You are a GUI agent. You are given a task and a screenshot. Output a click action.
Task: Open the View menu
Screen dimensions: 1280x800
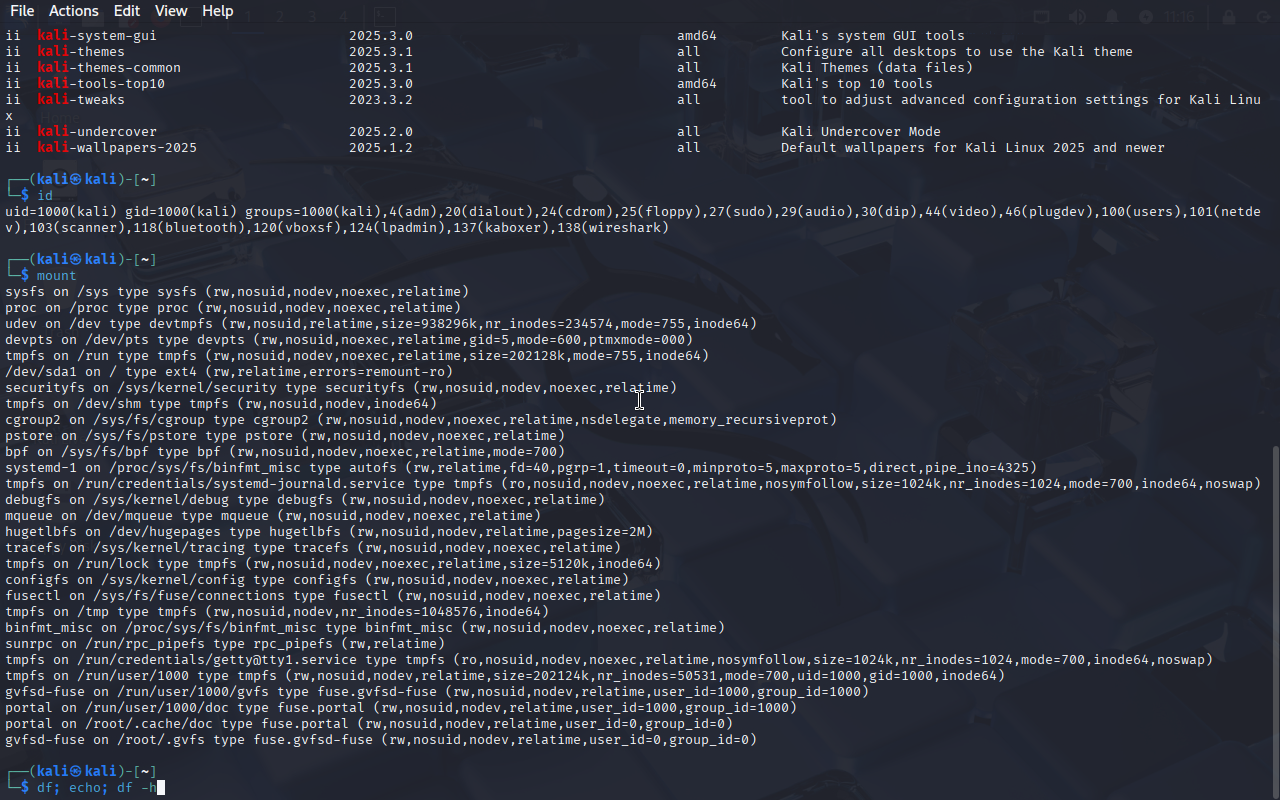(x=171, y=11)
